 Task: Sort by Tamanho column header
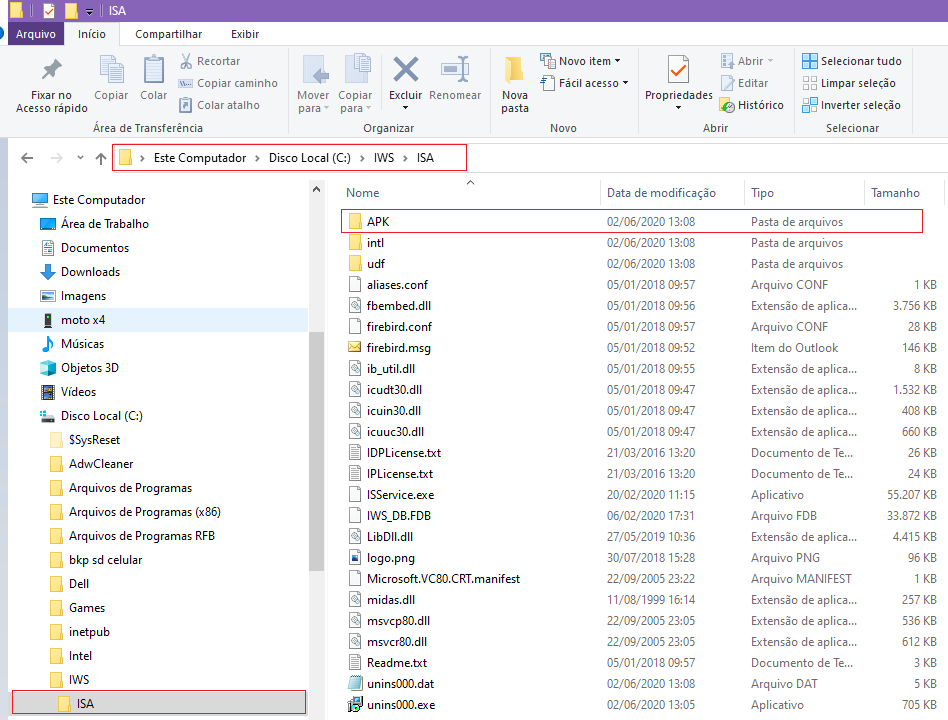tap(895, 193)
